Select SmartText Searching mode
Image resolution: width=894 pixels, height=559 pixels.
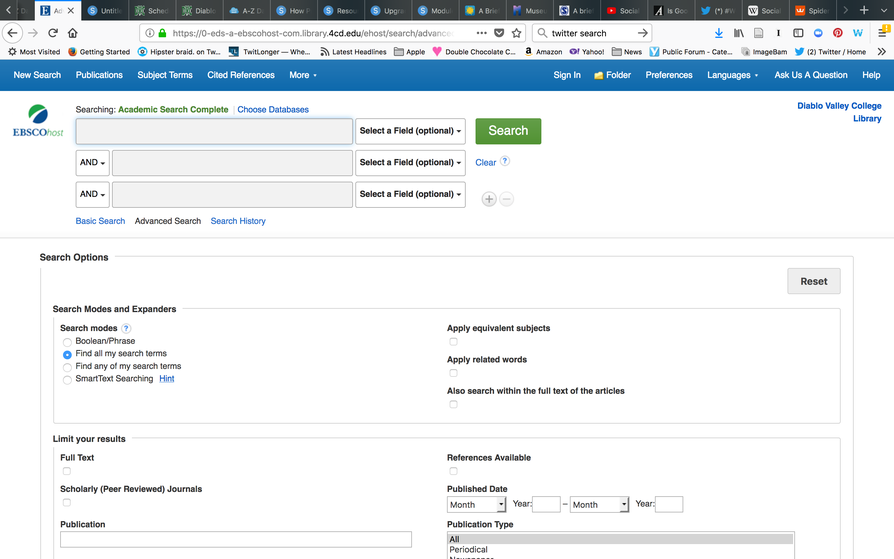pyautogui.click(x=67, y=379)
